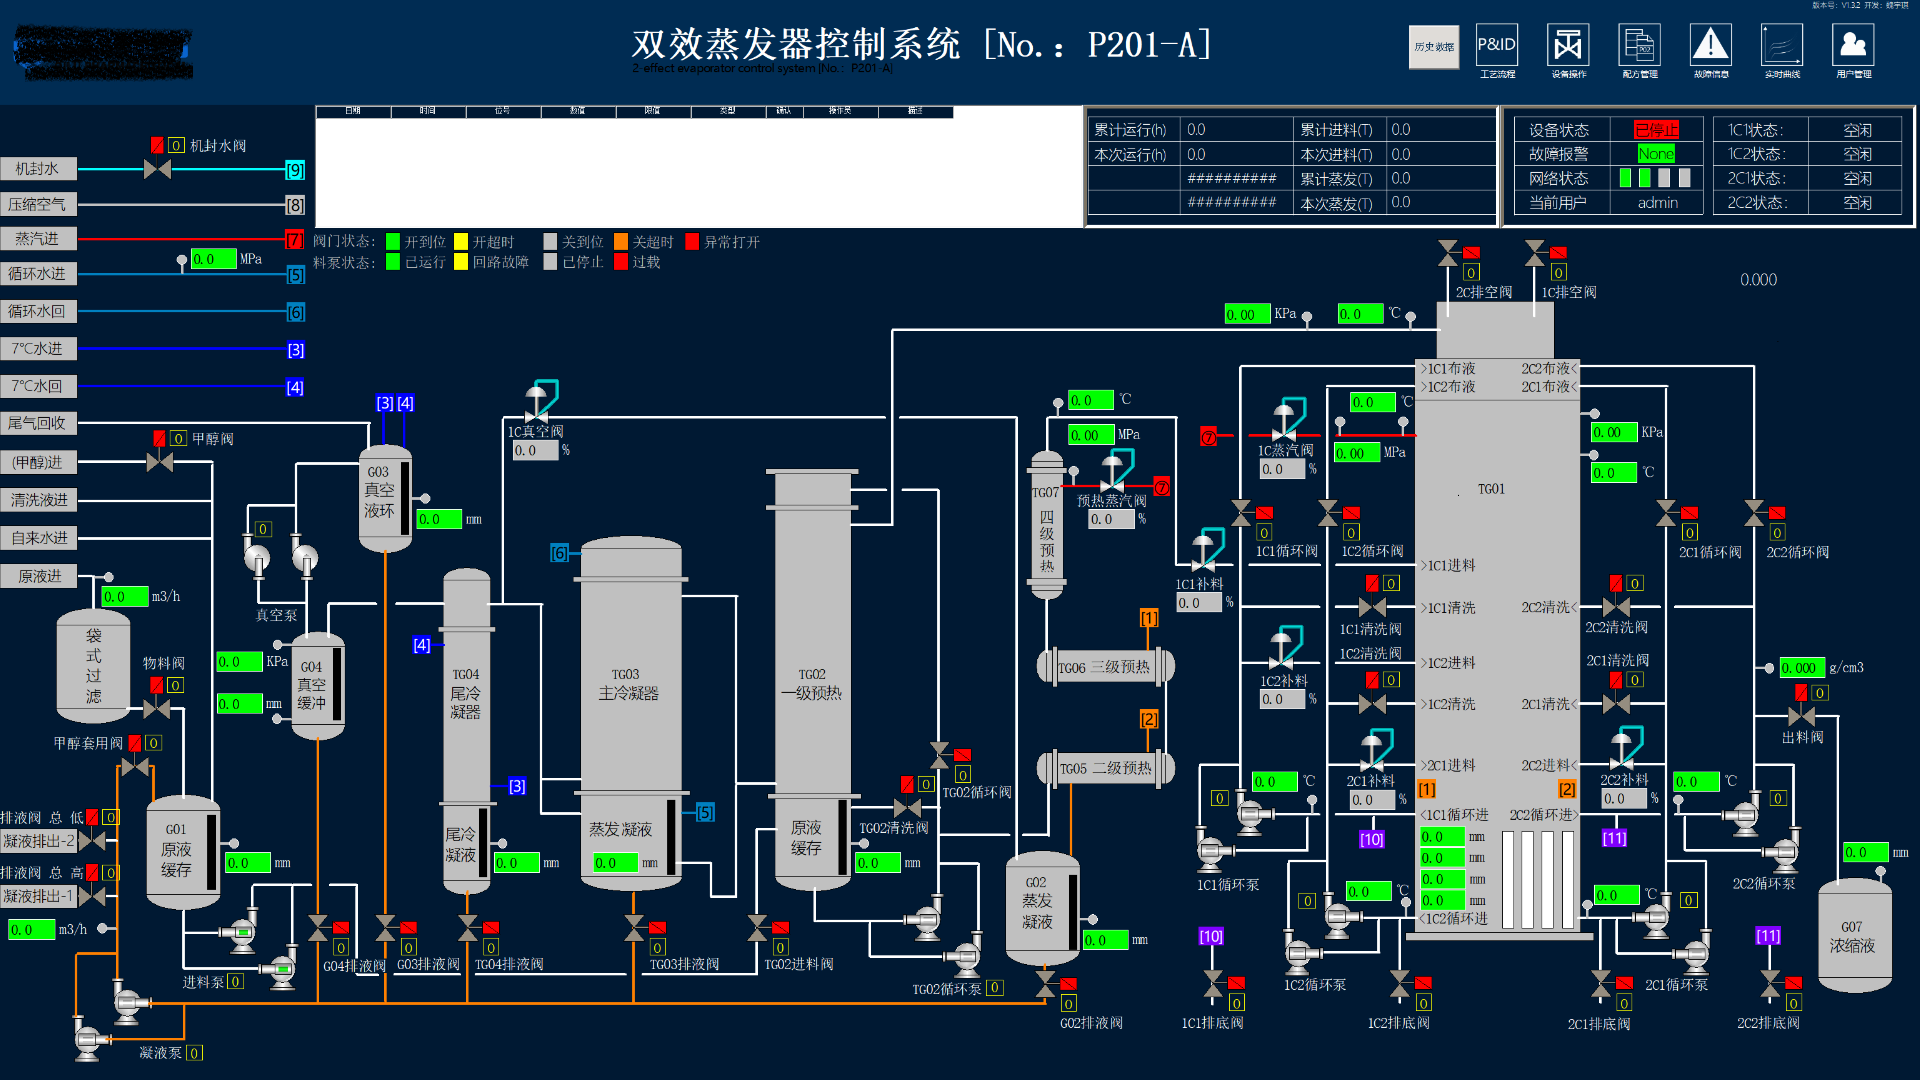The image size is (1920, 1080).
Task: Click the 1C1补料 percent input field
Action: [1199, 603]
